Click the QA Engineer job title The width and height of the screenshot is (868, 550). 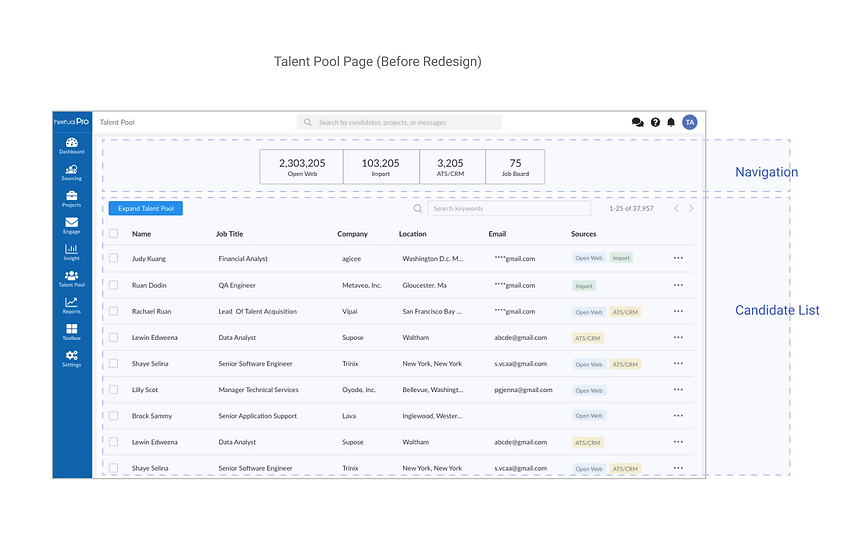click(x=237, y=285)
